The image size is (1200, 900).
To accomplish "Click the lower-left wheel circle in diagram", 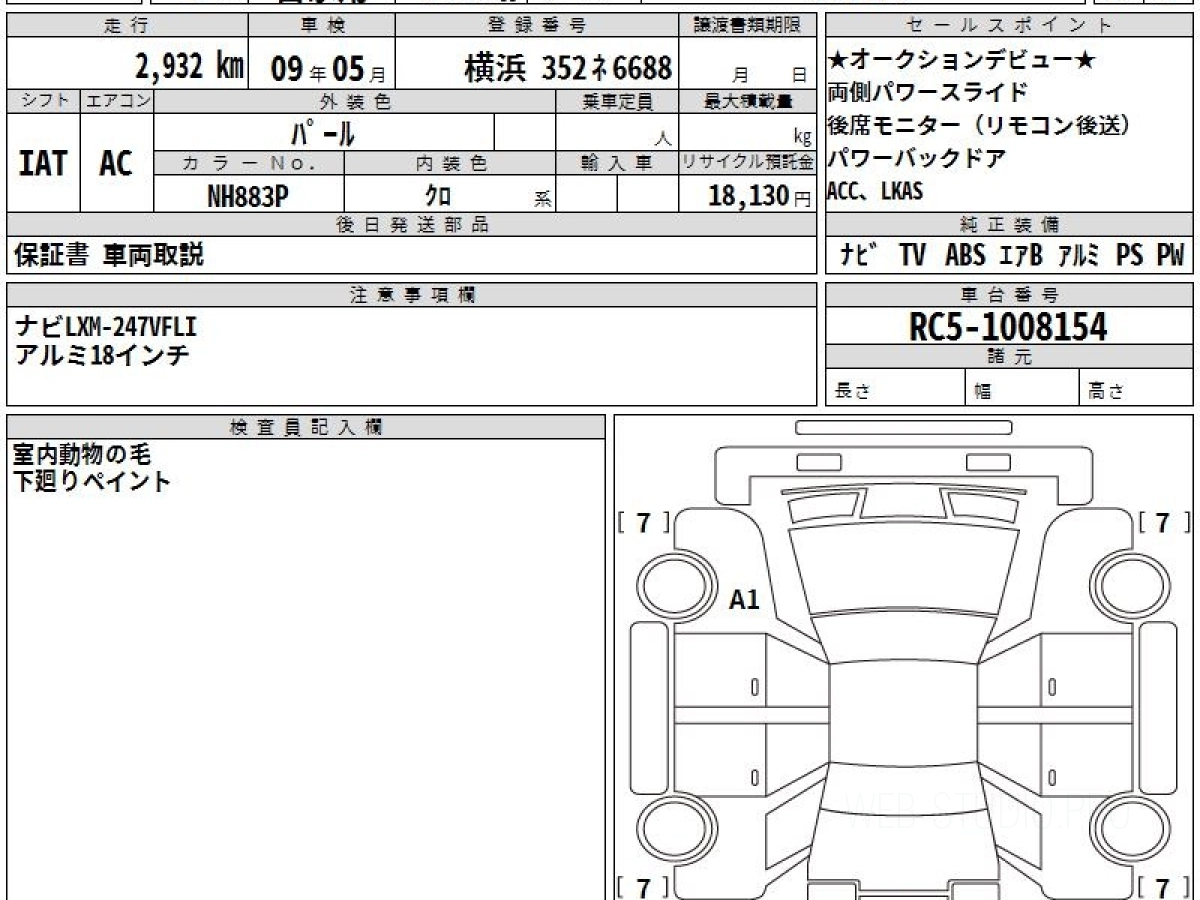I will coord(669,829).
